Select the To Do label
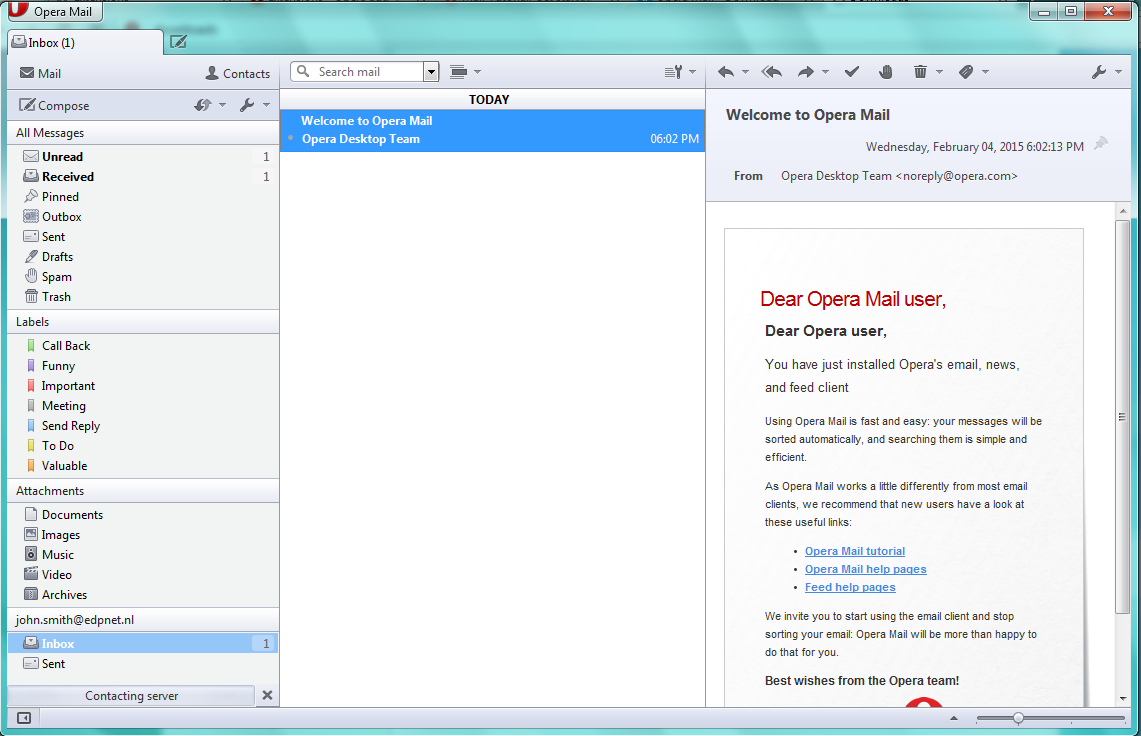Image resolution: width=1141 pixels, height=736 pixels. 143,446
